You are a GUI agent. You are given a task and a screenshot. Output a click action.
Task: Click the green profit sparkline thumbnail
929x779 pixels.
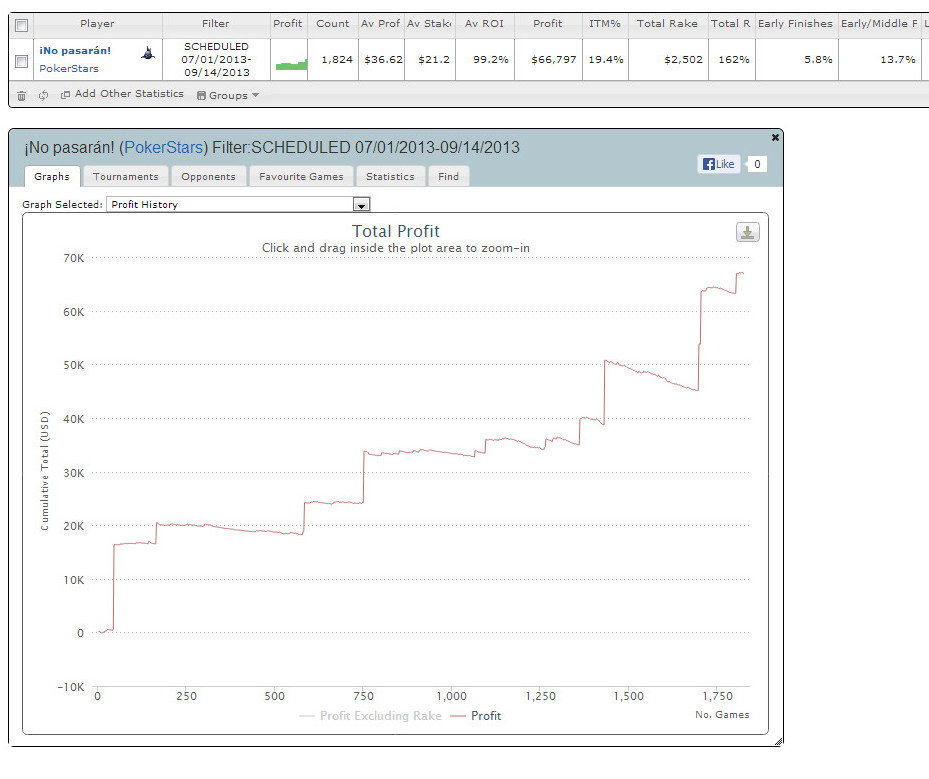[291, 65]
